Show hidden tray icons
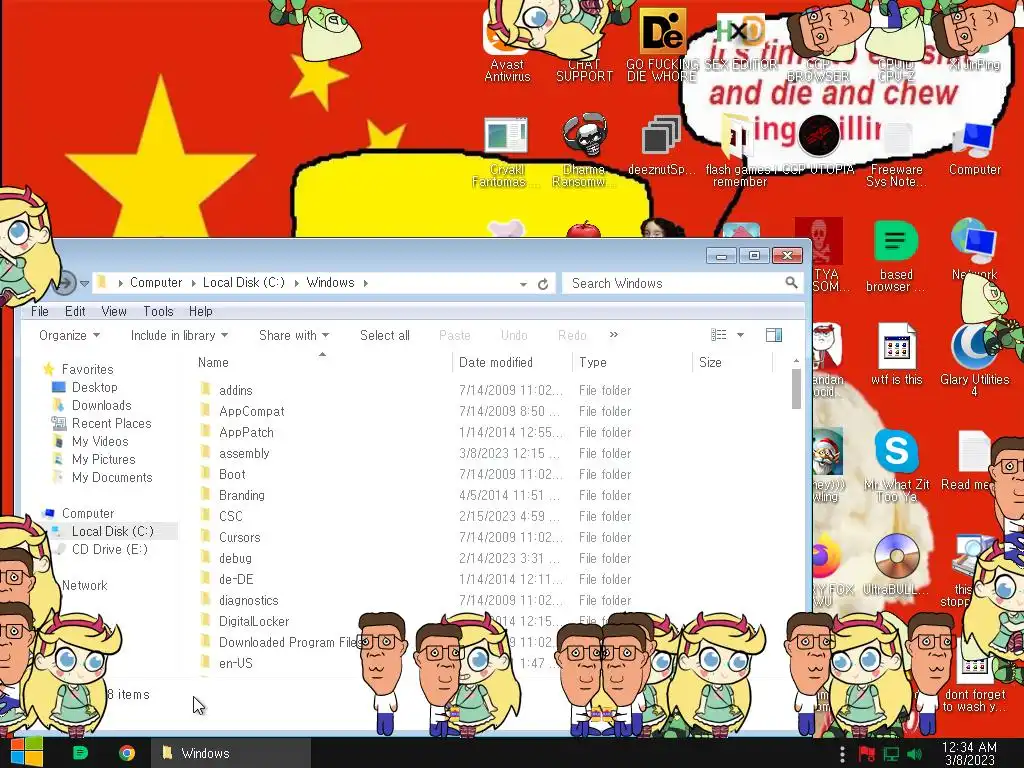Image resolution: width=1024 pixels, height=768 pixels. click(842, 754)
